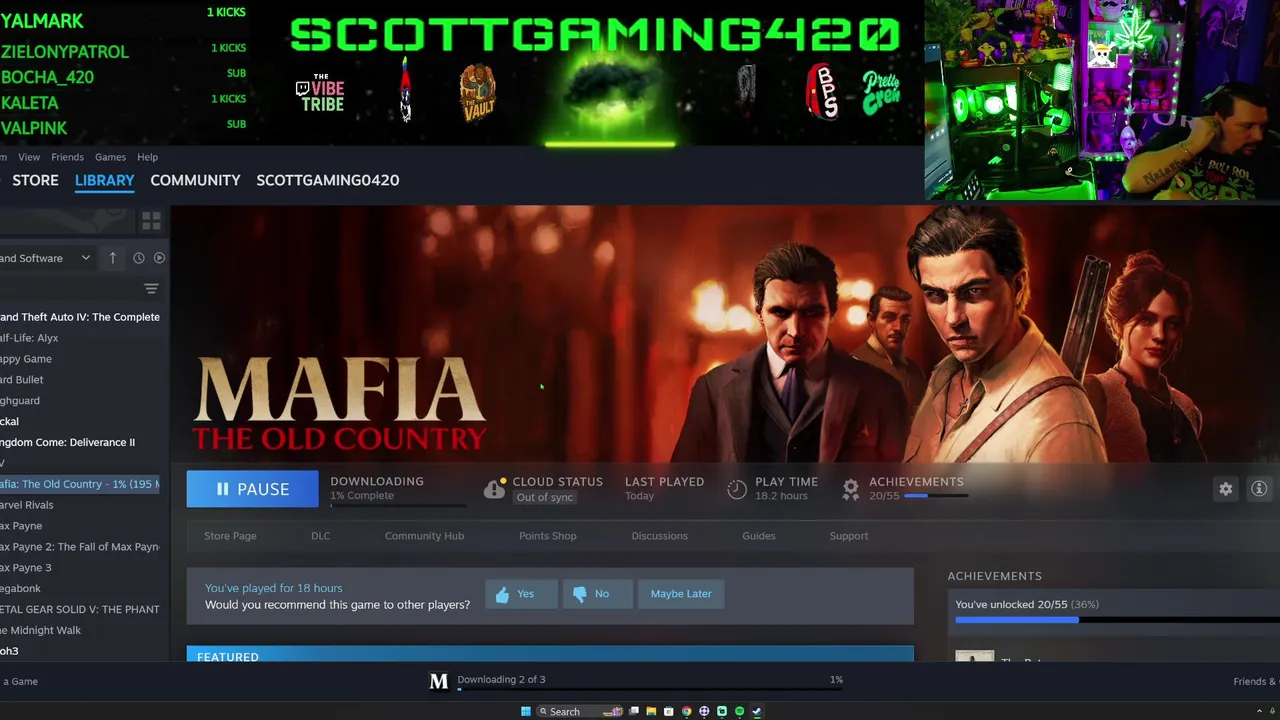
Task: Click the Vibe Tribe logo in overlay
Action: pos(320,92)
